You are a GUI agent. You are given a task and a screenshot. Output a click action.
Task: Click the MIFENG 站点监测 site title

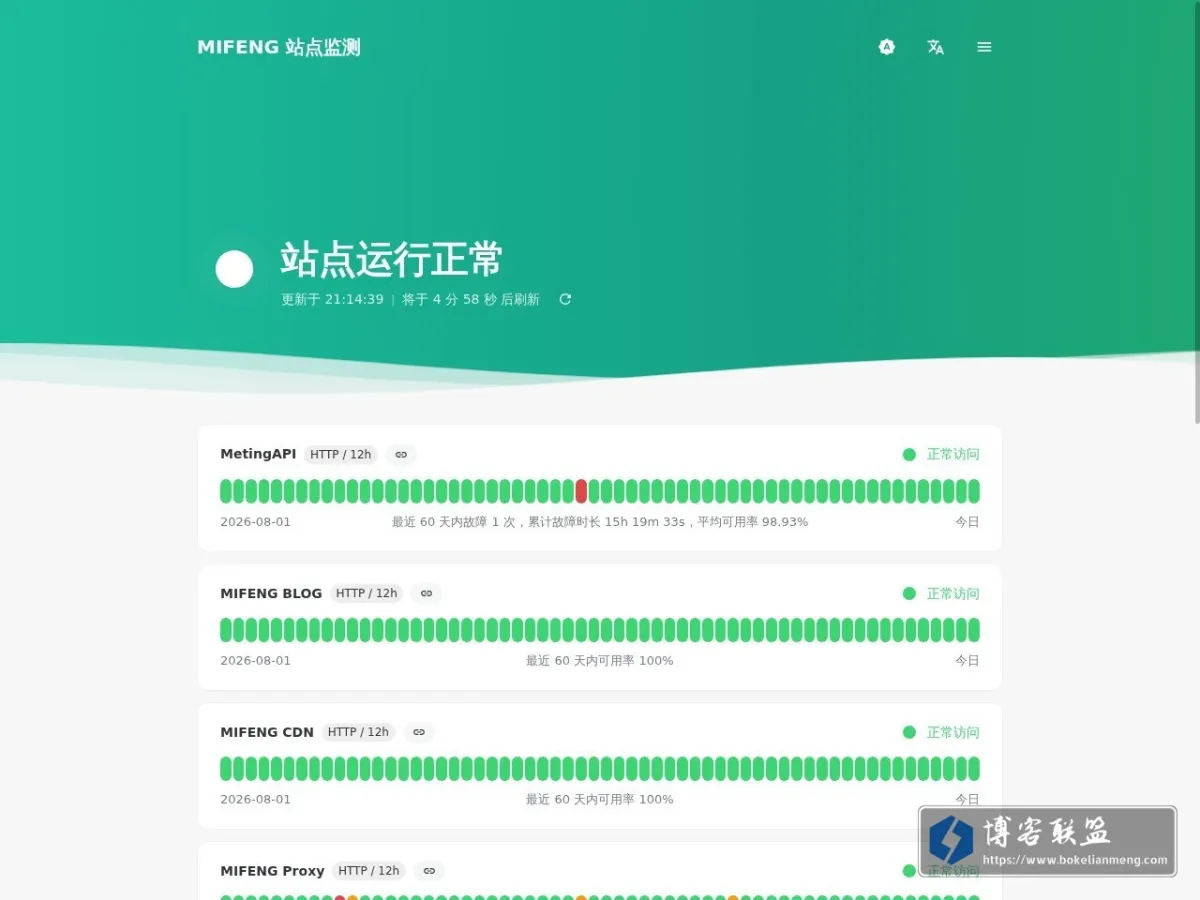[278, 47]
